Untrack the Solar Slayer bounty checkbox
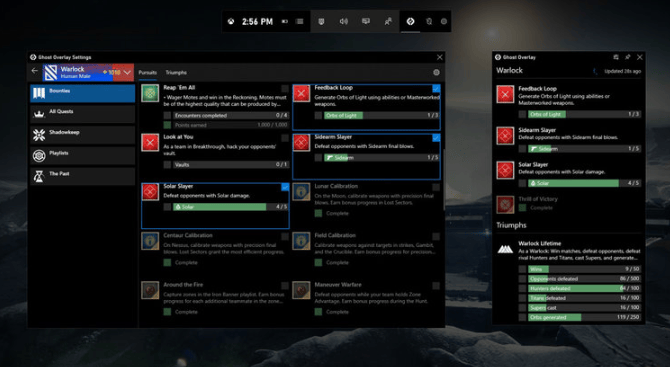 (285, 187)
